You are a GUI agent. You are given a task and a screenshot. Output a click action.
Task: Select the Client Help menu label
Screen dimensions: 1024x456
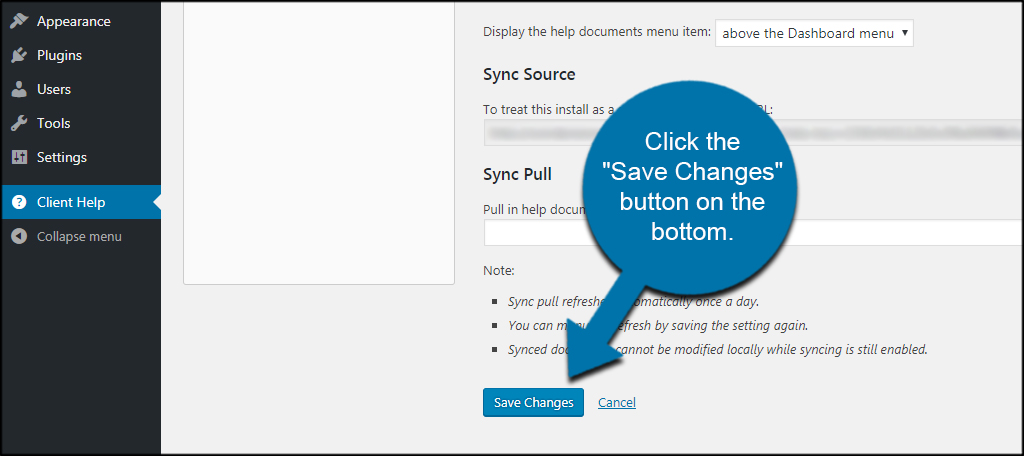[71, 202]
